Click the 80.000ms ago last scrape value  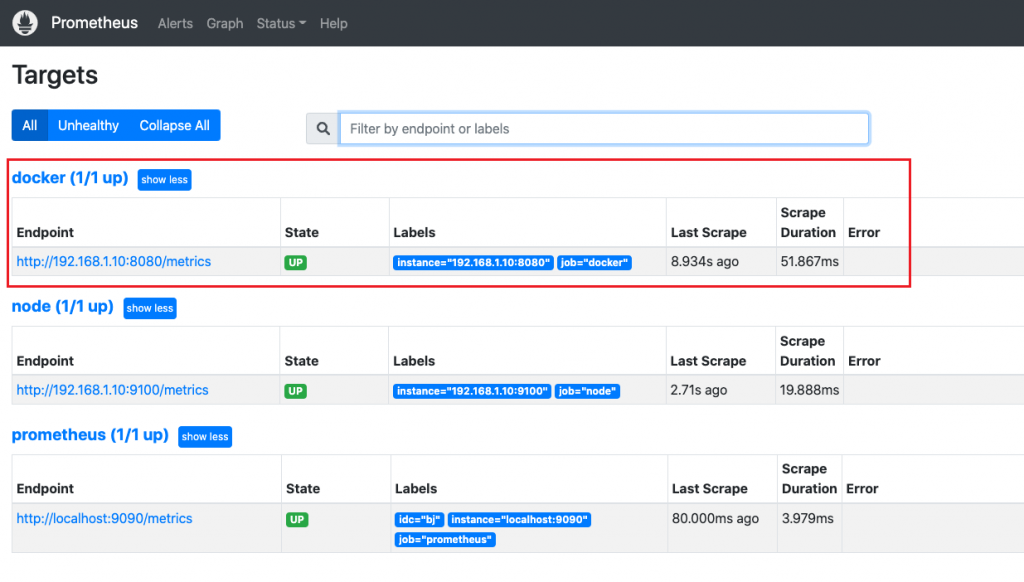pos(715,519)
